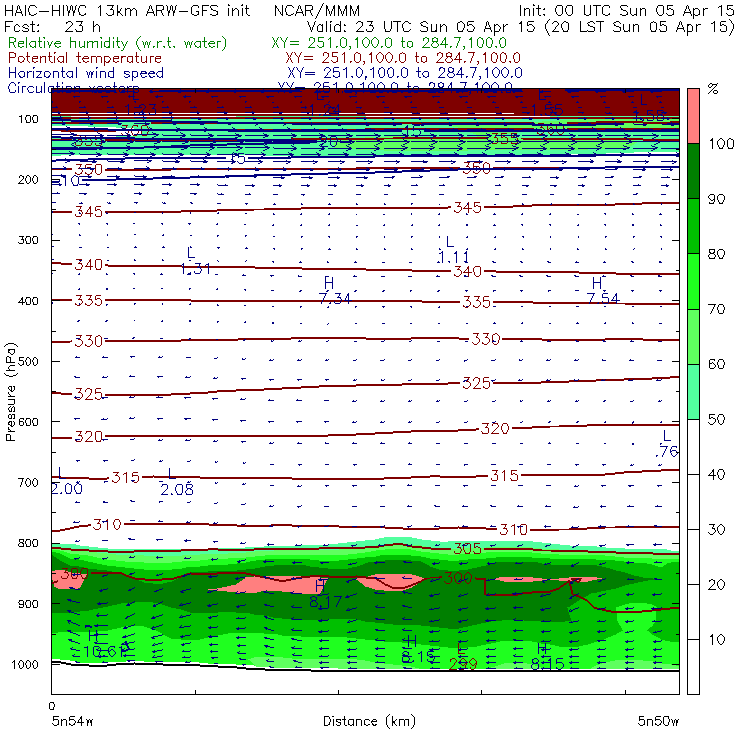Click the 60–70% light green colorbar segment
The width and height of the screenshot is (740, 740).
(x=693, y=336)
